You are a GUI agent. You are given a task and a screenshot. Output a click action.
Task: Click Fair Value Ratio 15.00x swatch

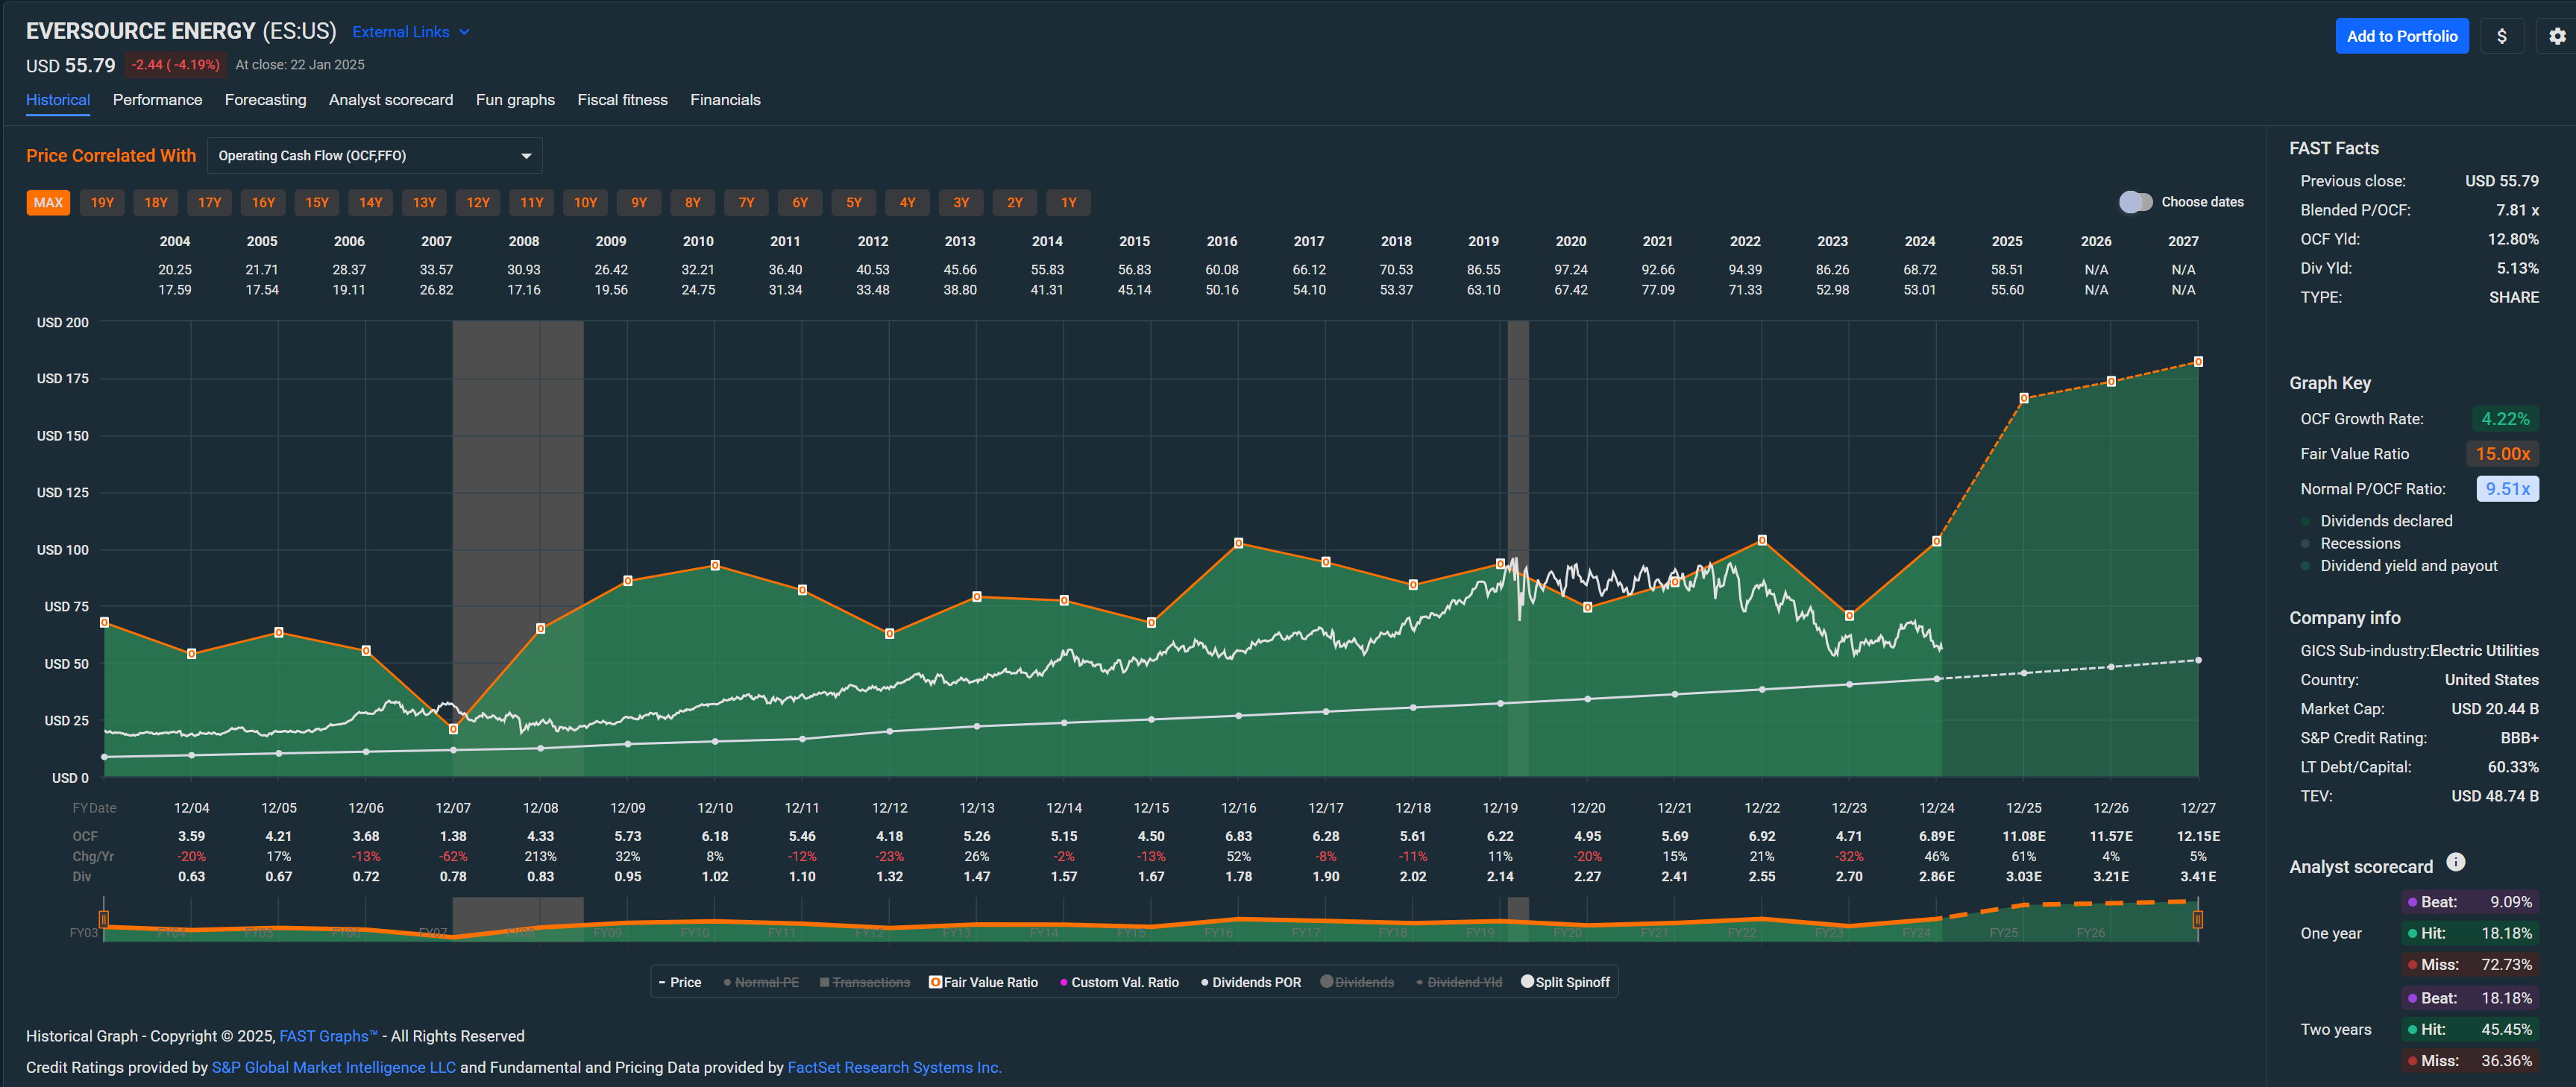click(2502, 454)
